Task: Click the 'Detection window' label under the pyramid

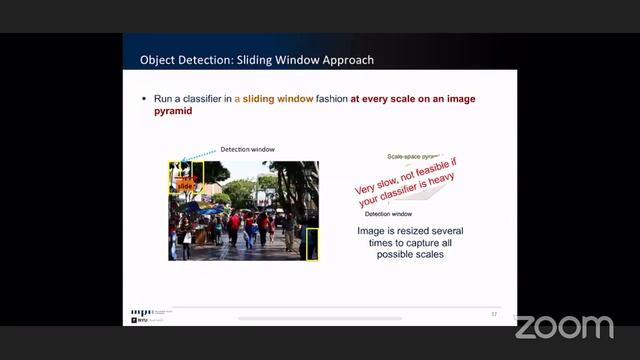Action: click(x=388, y=214)
